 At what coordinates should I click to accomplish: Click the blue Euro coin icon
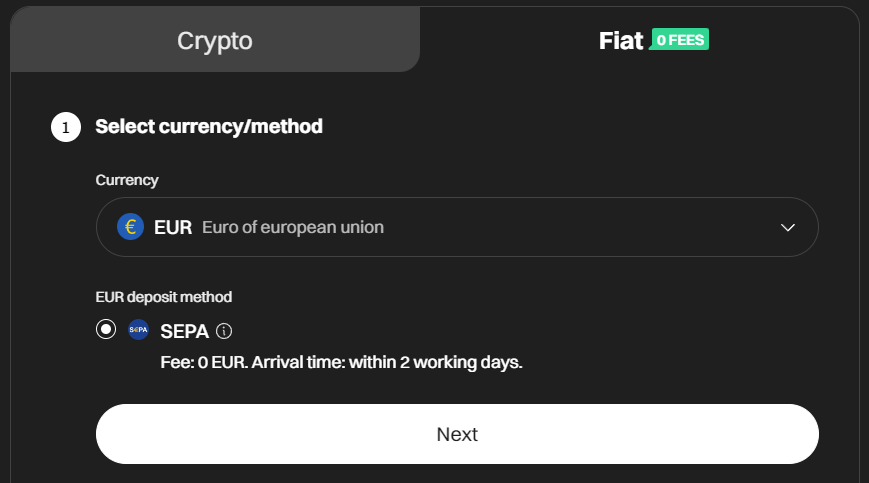click(x=130, y=227)
